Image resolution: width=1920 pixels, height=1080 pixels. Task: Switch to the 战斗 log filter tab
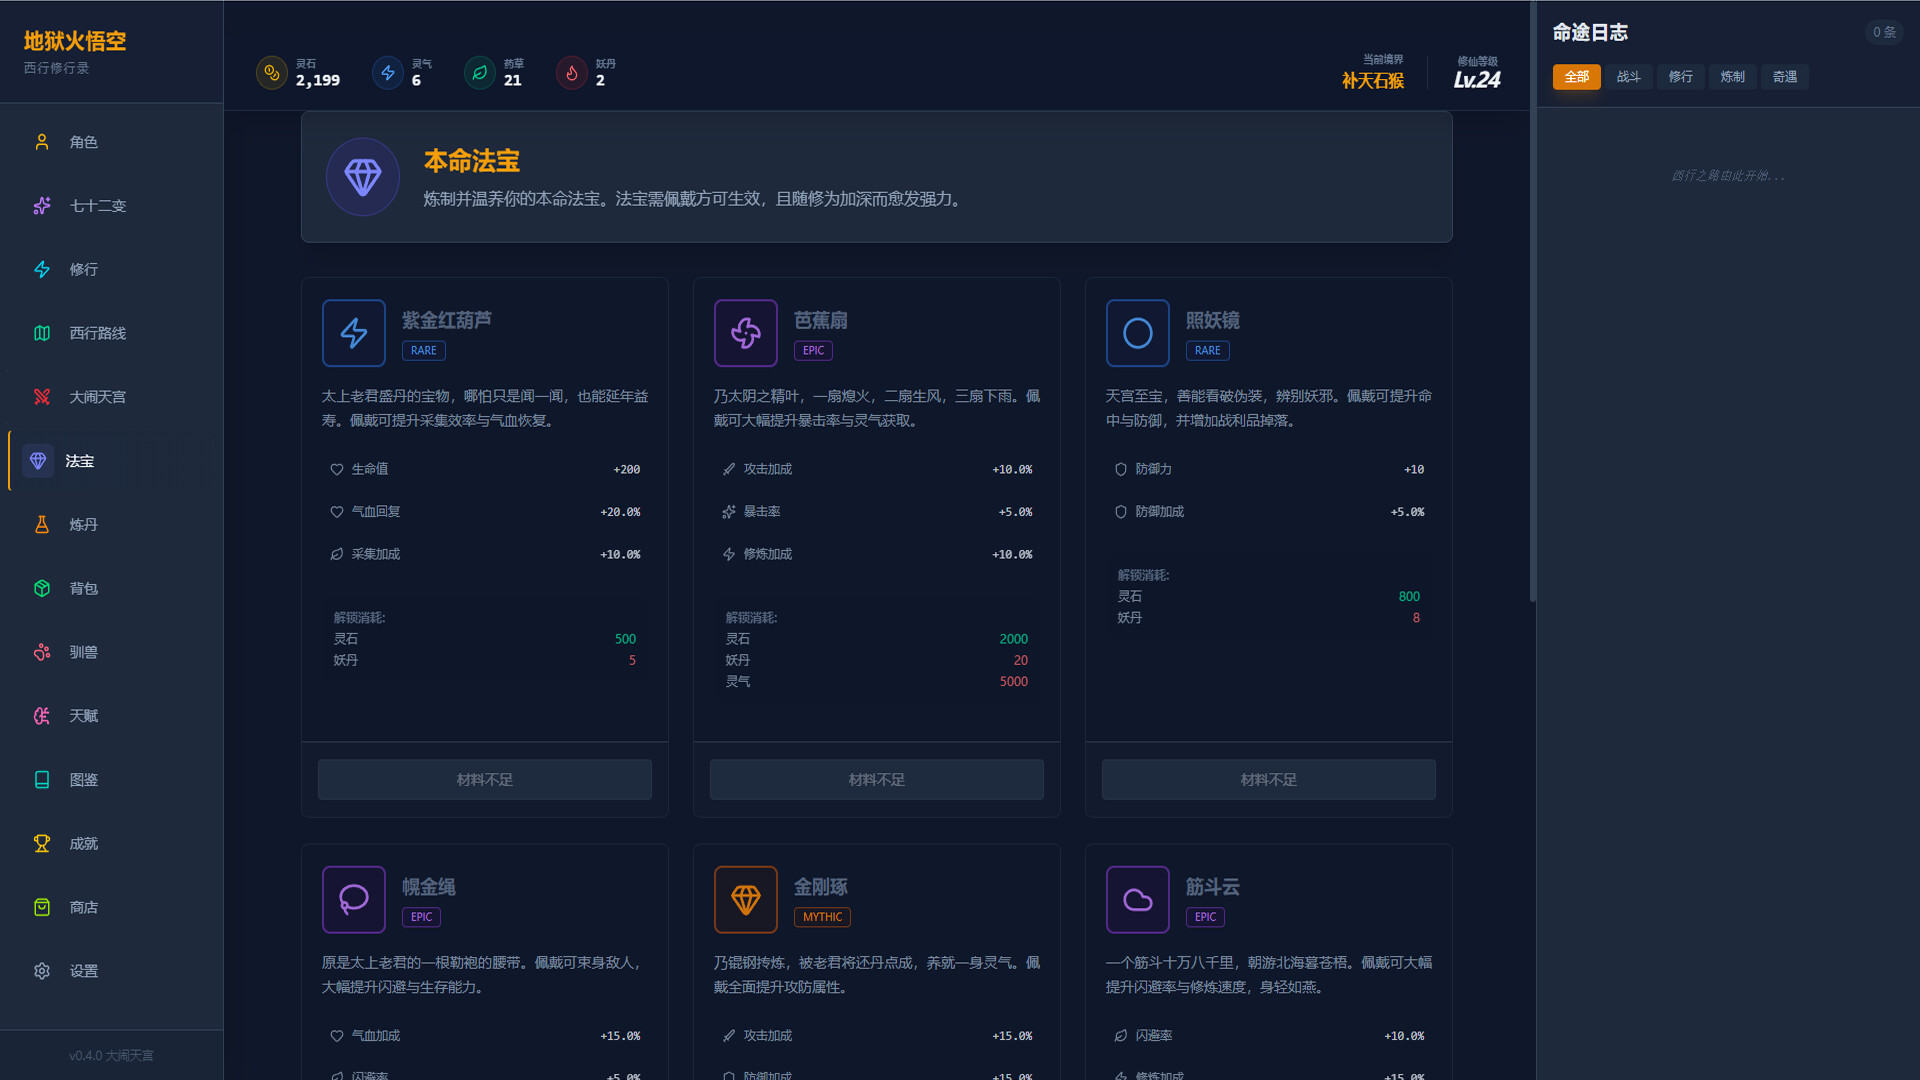(x=1628, y=76)
